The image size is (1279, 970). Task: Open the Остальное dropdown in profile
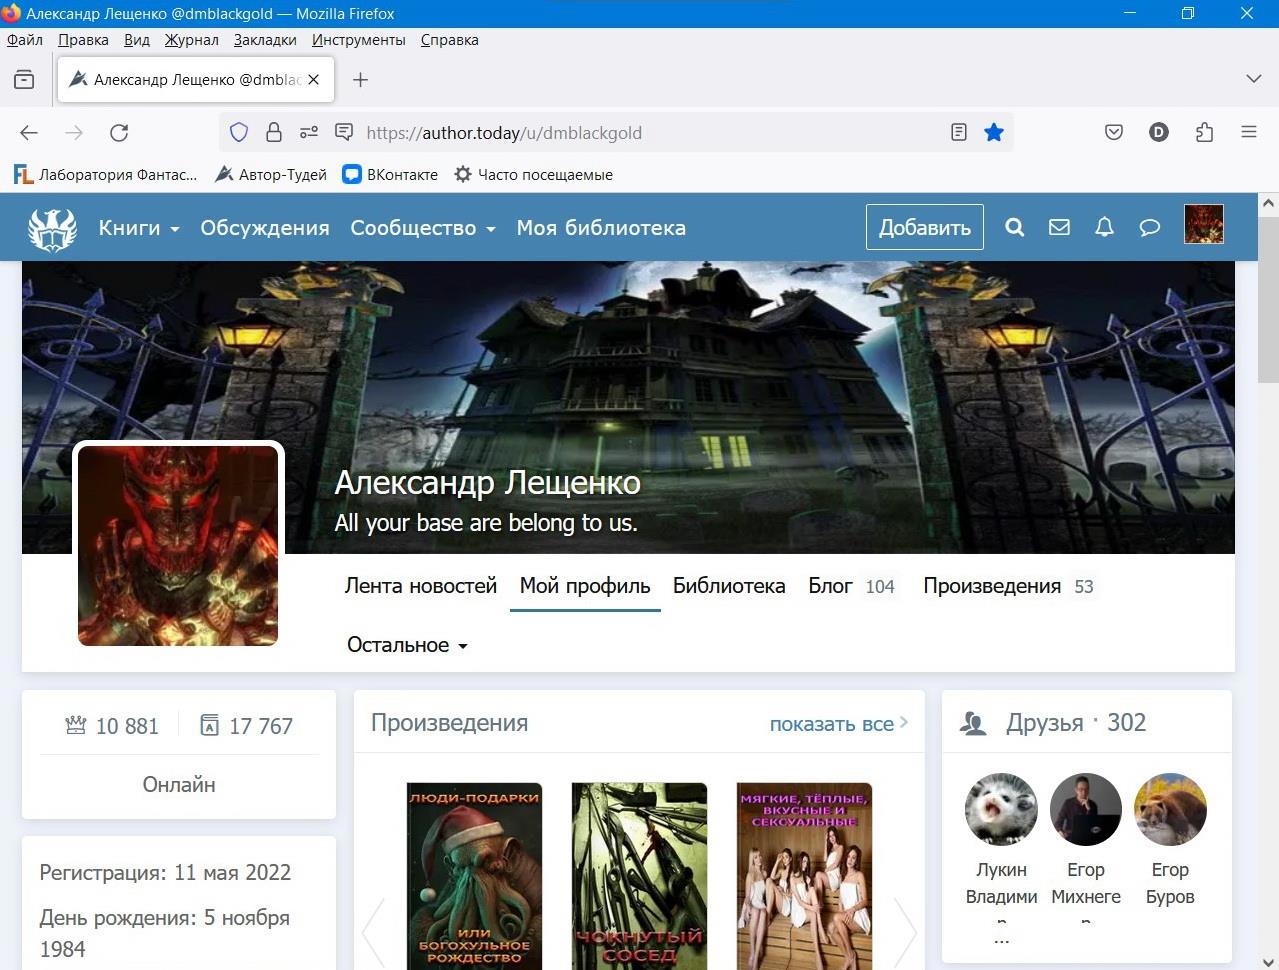click(407, 645)
